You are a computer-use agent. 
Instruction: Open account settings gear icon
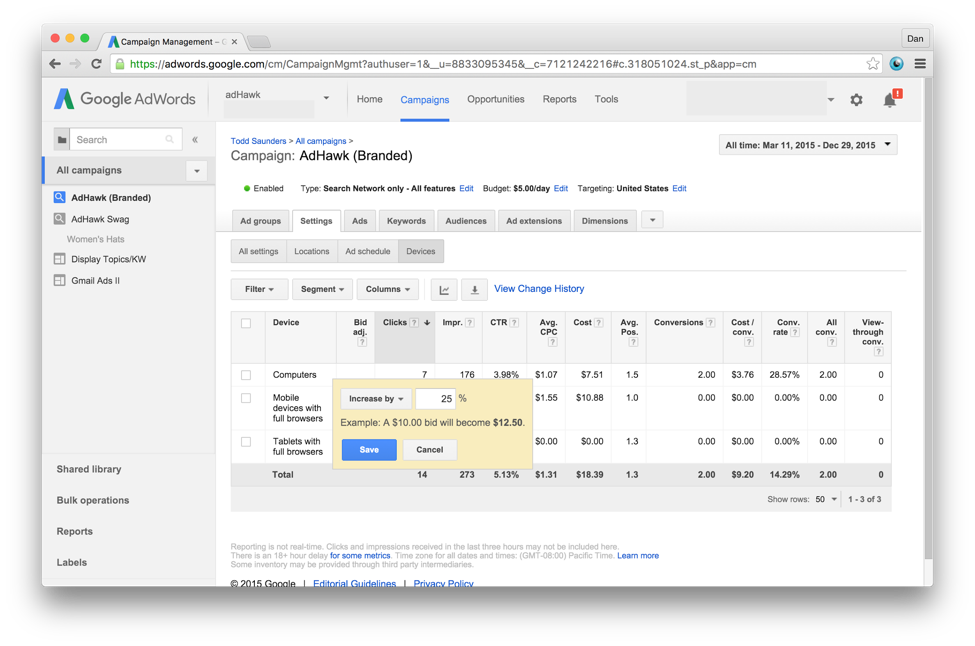856,99
